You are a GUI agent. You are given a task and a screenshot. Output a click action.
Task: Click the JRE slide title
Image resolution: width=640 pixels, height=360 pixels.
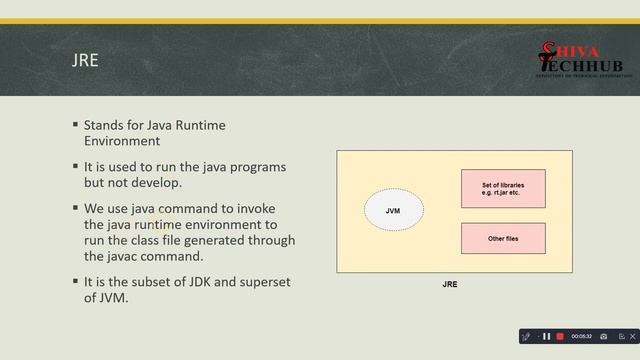85,60
